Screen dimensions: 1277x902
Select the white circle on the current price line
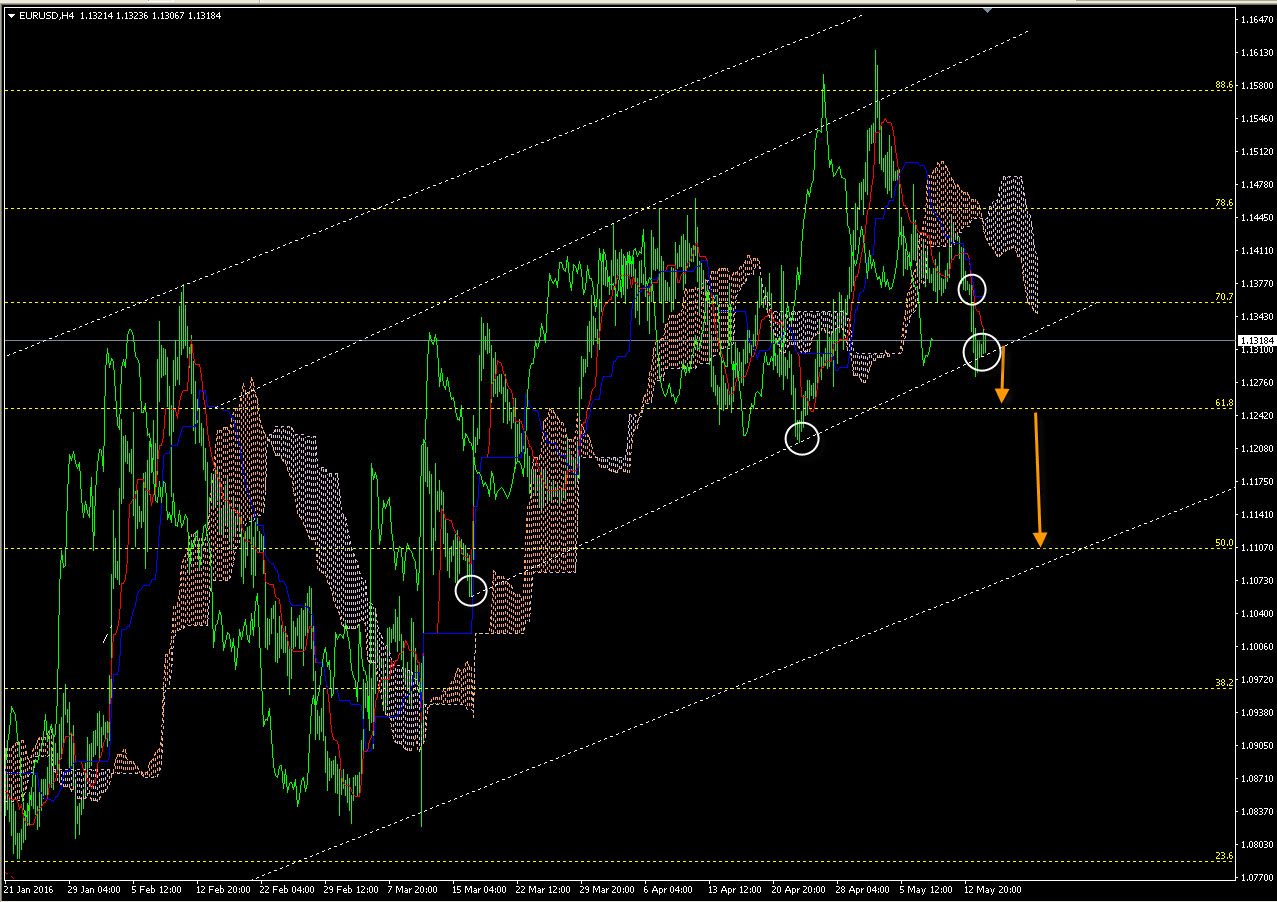(x=982, y=350)
